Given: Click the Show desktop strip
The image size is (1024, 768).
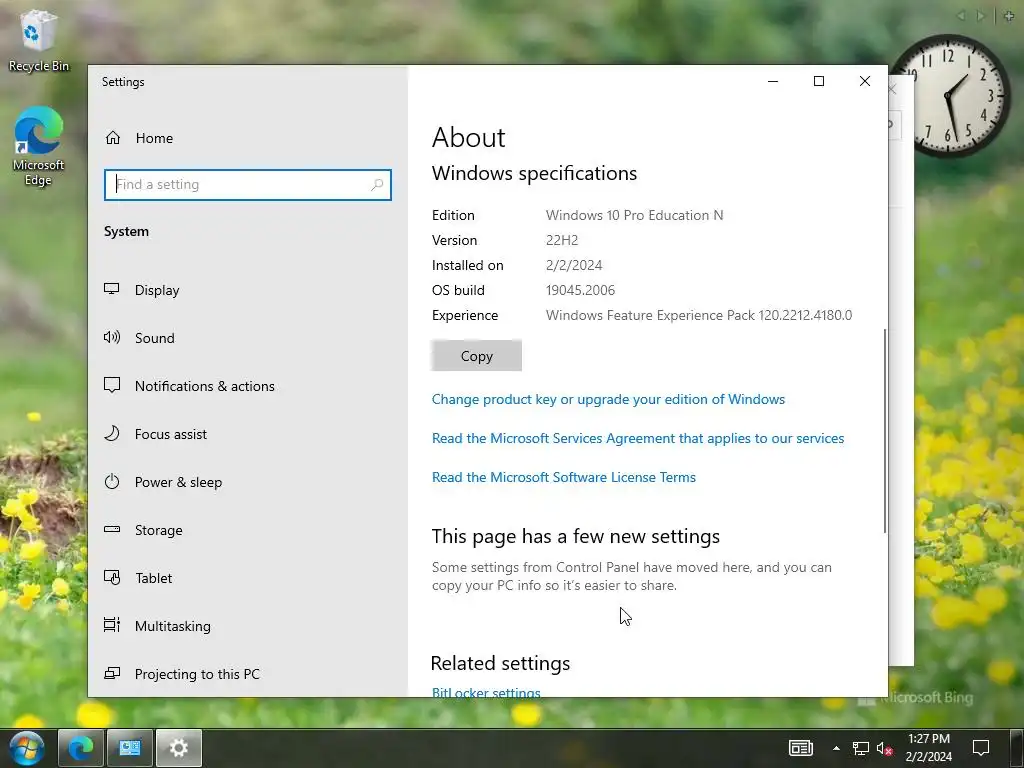Looking at the screenshot, I should point(1017,748).
